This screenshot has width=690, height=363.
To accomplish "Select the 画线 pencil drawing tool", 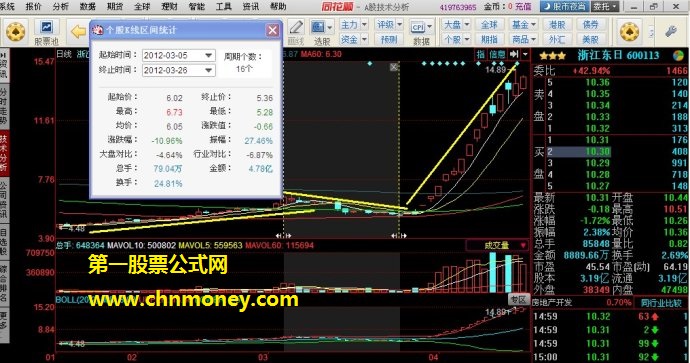I will pyautogui.click(x=296, y=27).
